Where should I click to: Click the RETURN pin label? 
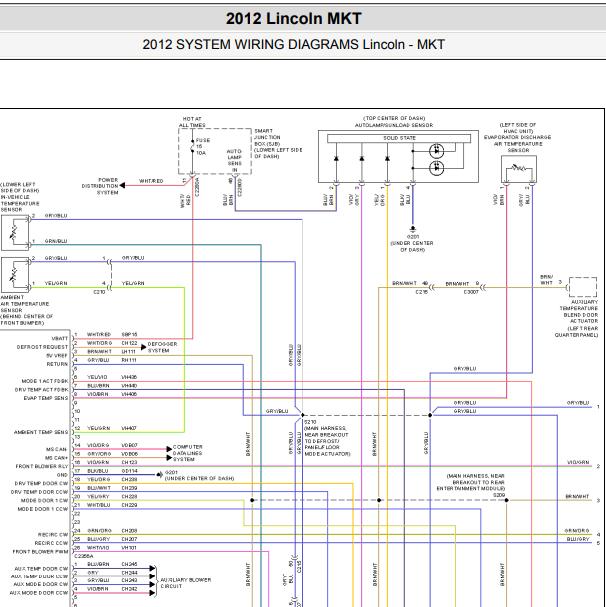pyautogui.click(x=57, y=364)
